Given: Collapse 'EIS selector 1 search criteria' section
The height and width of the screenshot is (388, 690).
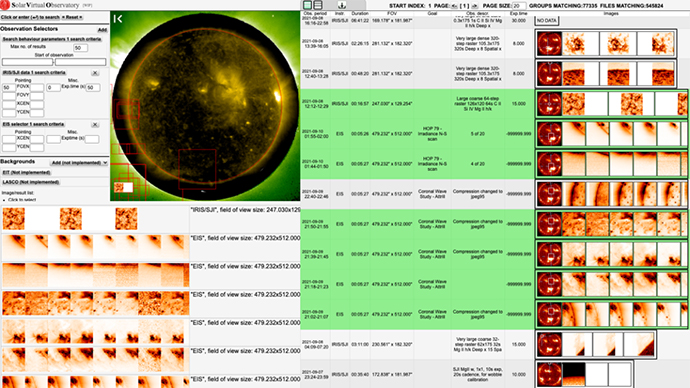Looking at the screenshot, I should click(33, 124).
